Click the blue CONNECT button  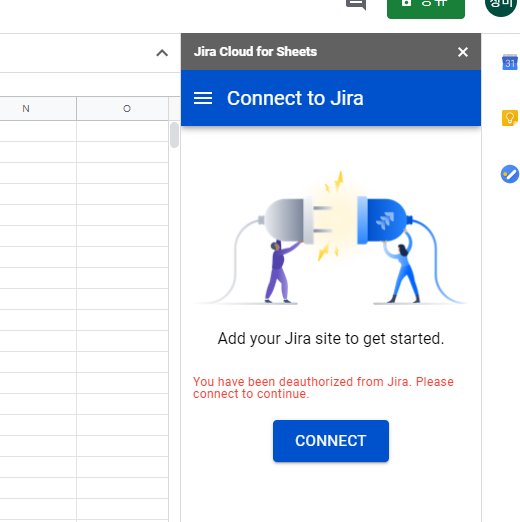(x=331, y=441)
